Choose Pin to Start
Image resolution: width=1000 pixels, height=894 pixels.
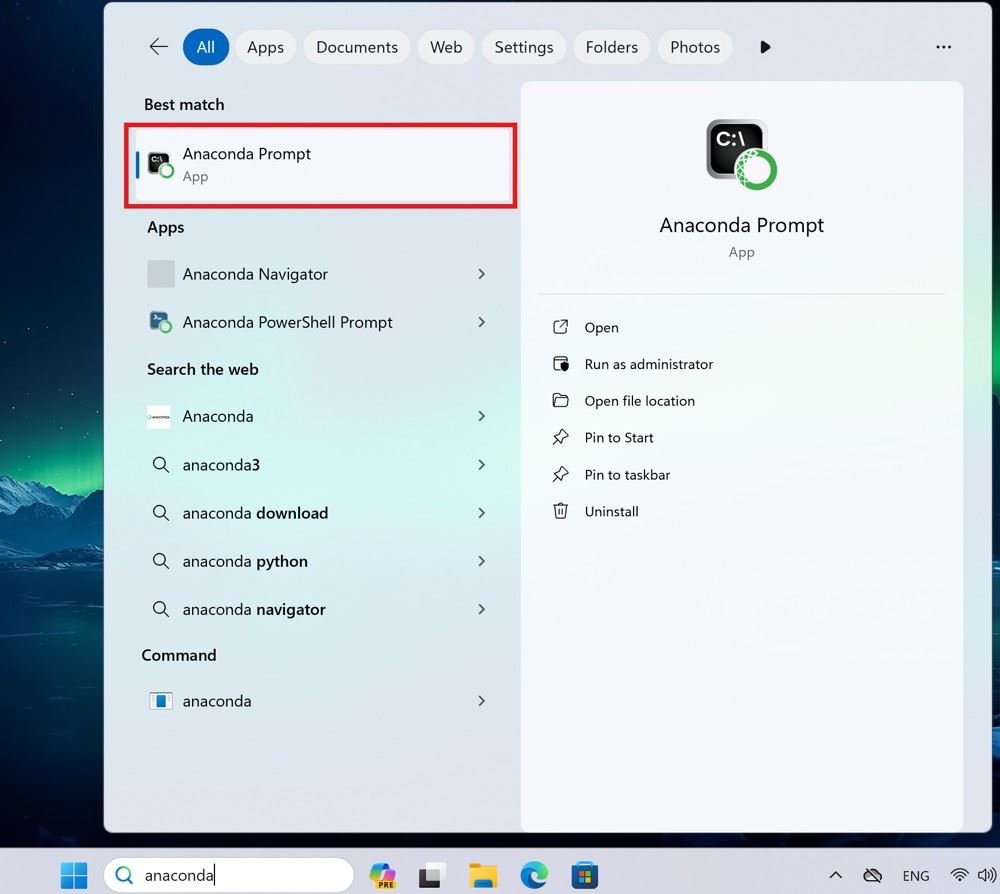pyautogui.click(x=619, y=437)
